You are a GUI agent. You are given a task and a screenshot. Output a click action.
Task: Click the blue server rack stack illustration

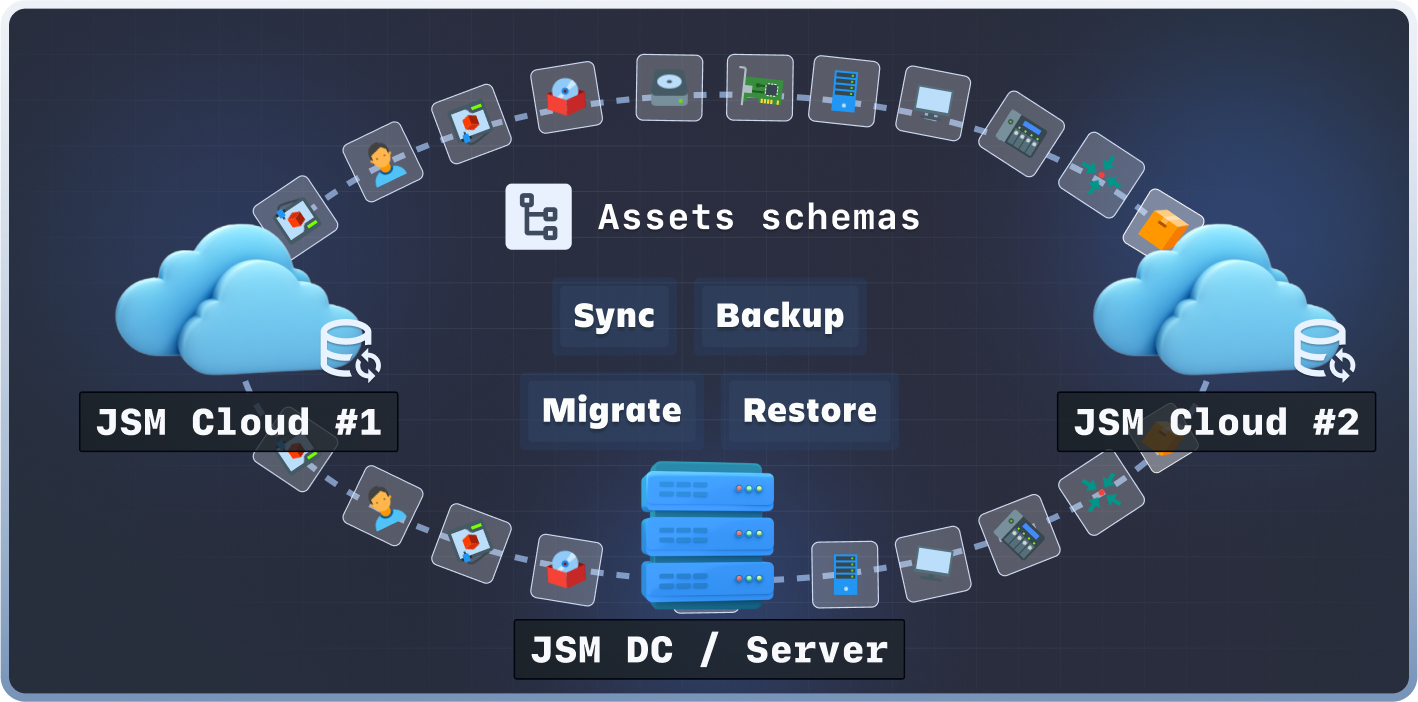(708, 534)
